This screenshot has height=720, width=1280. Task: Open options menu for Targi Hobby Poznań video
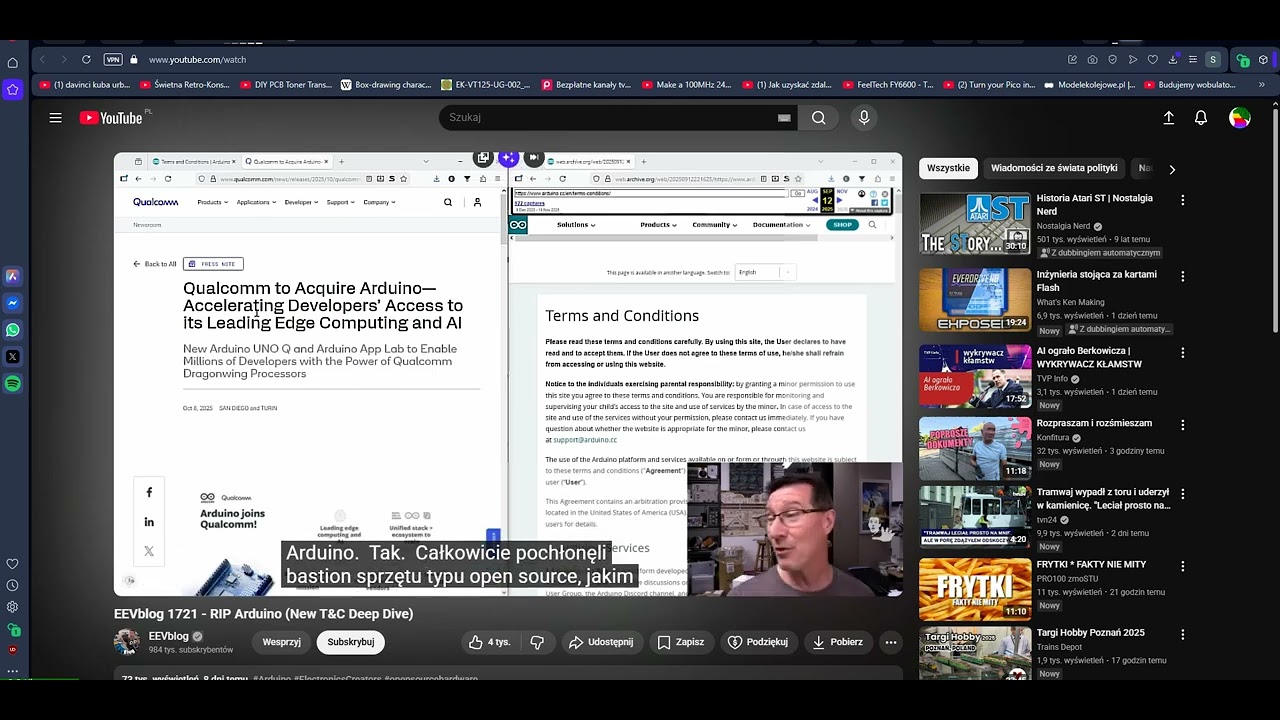[x=1183, y=634]
